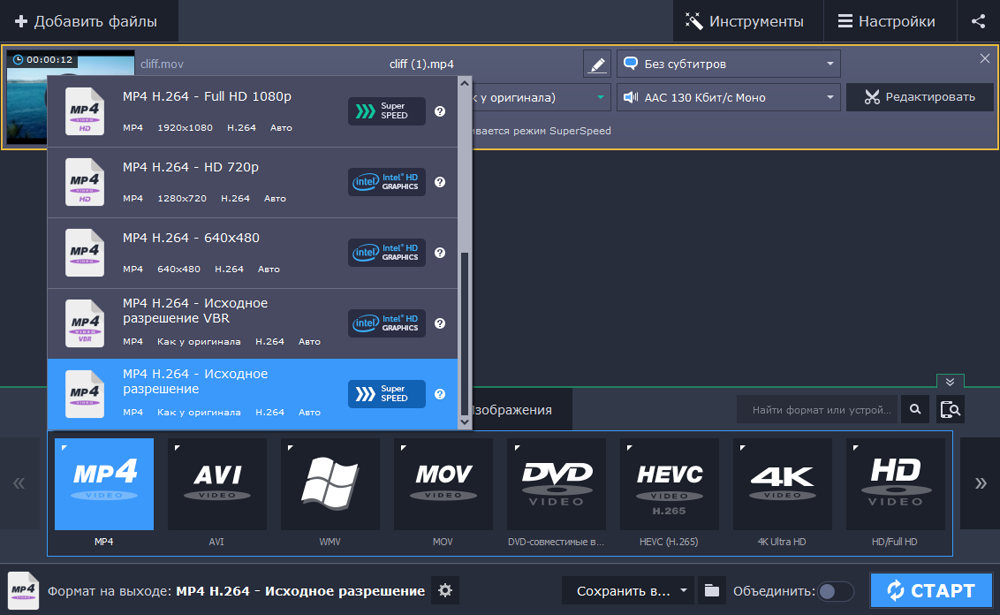The height and width of the screenshot is (615, 1000).
Task: Open the Сохранить в... save location dropdown
Action: pyautogui.click(x=627, y=591)
